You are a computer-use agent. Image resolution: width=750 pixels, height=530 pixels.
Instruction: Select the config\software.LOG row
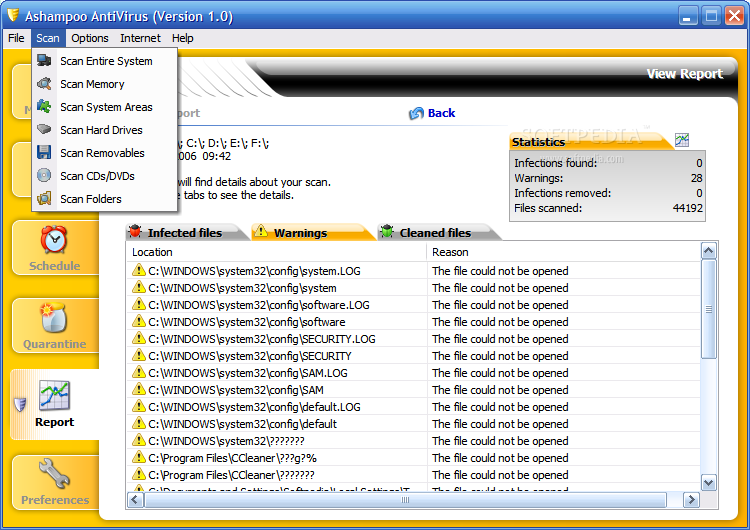click(414, 305)
